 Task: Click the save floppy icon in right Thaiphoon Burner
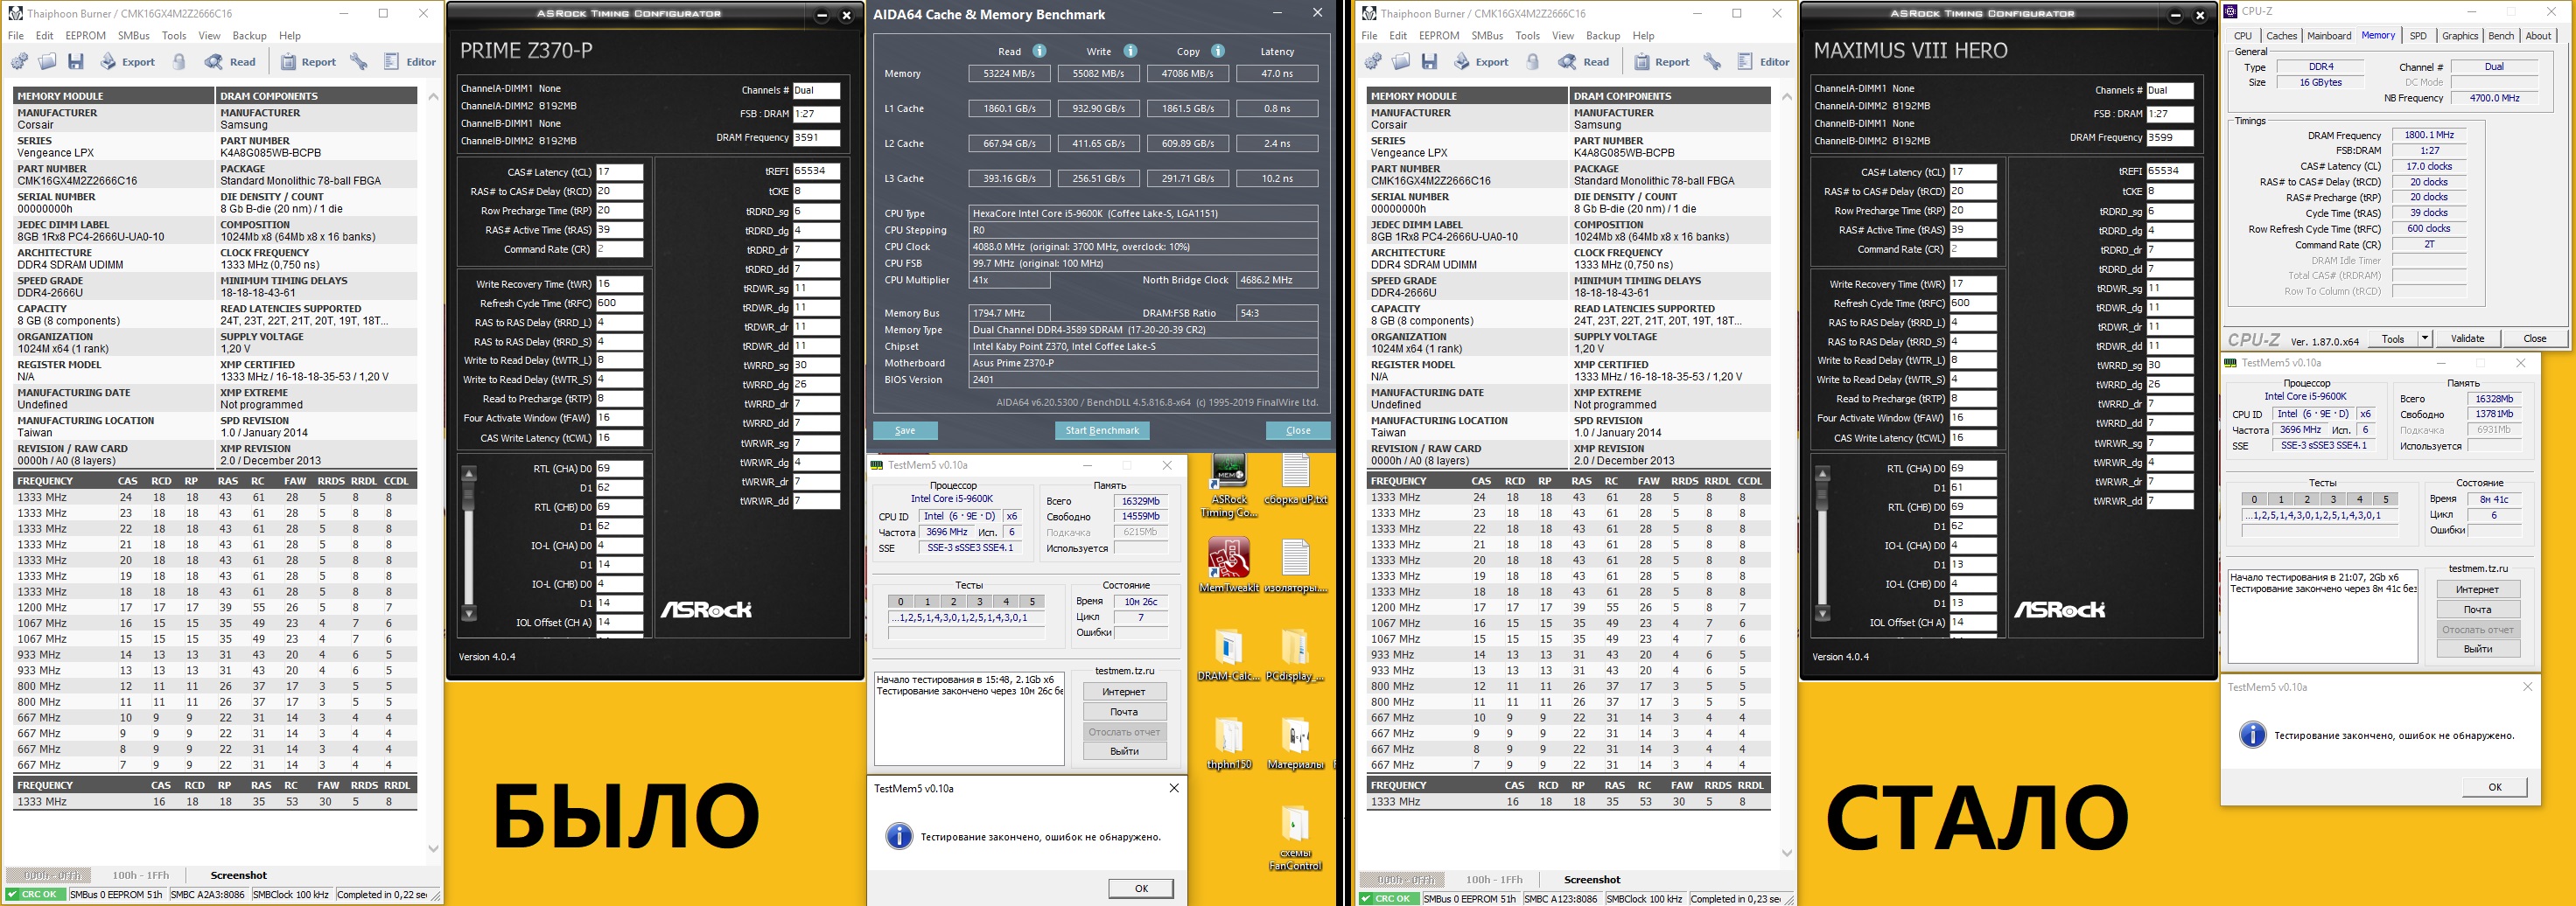click(1430, 62)
